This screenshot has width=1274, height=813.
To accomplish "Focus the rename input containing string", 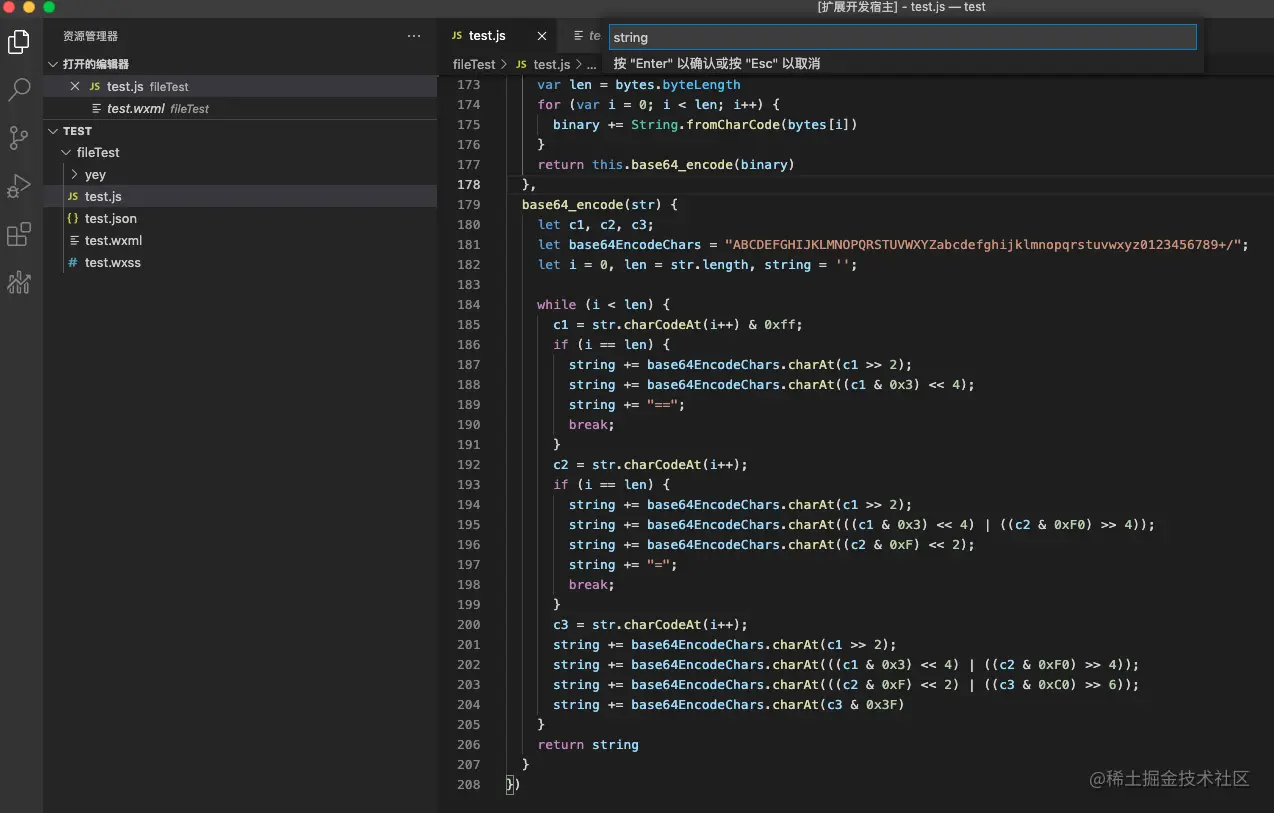I will click(x=902, y=37).
